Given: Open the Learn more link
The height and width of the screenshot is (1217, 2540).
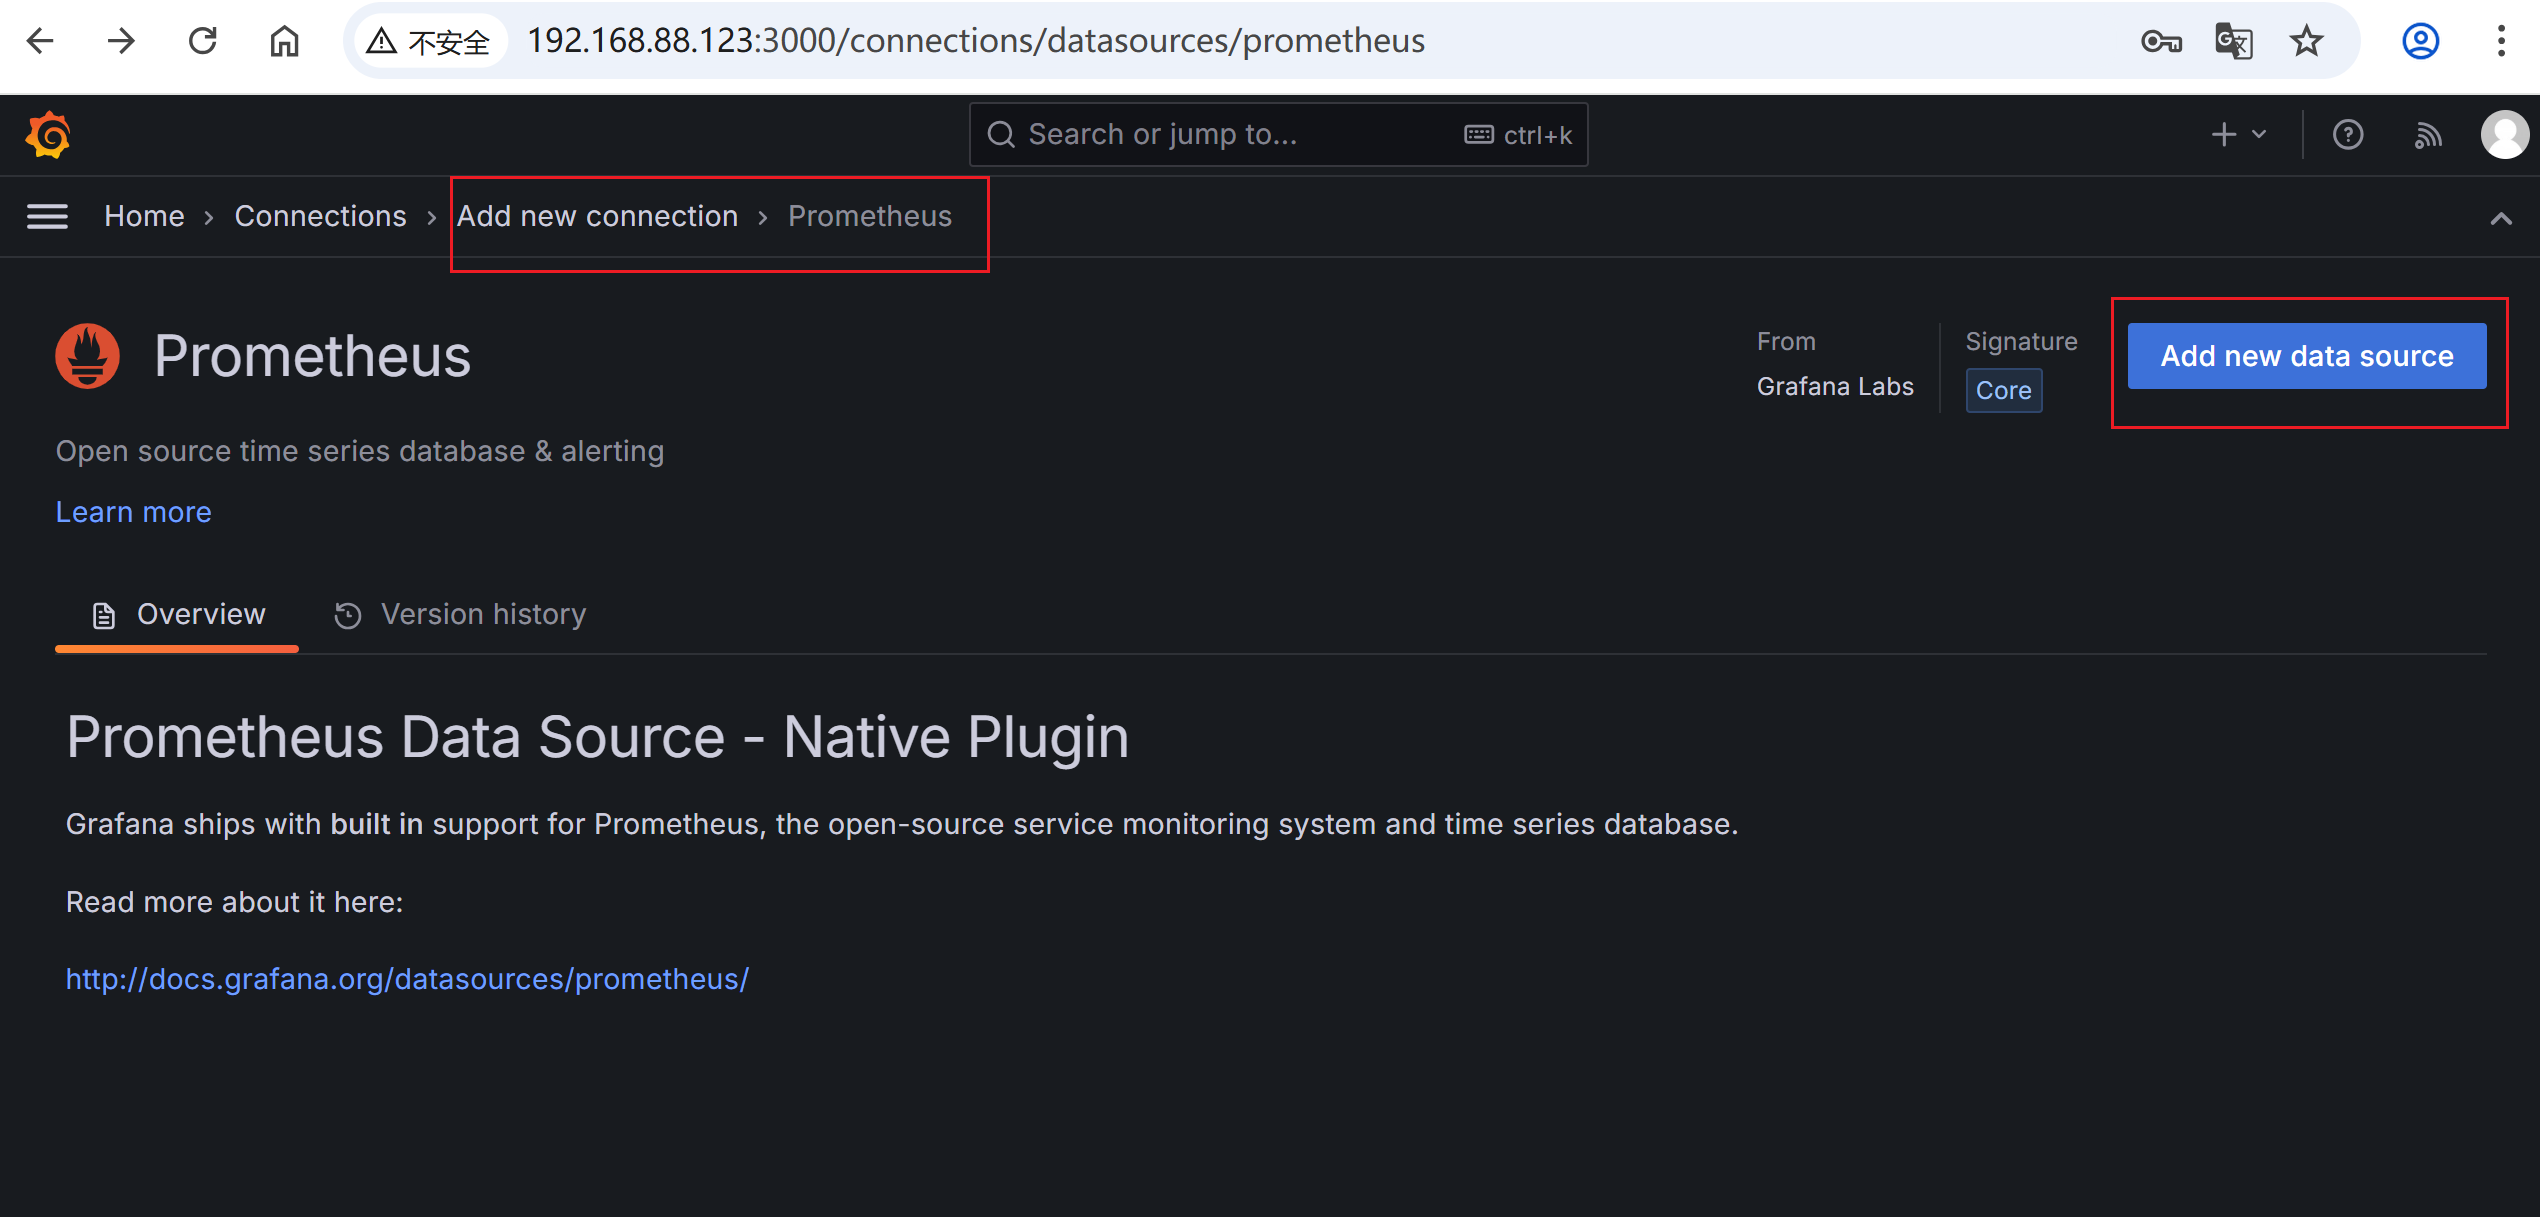Looking at the screenshot, I should click(x=134, y=512).
